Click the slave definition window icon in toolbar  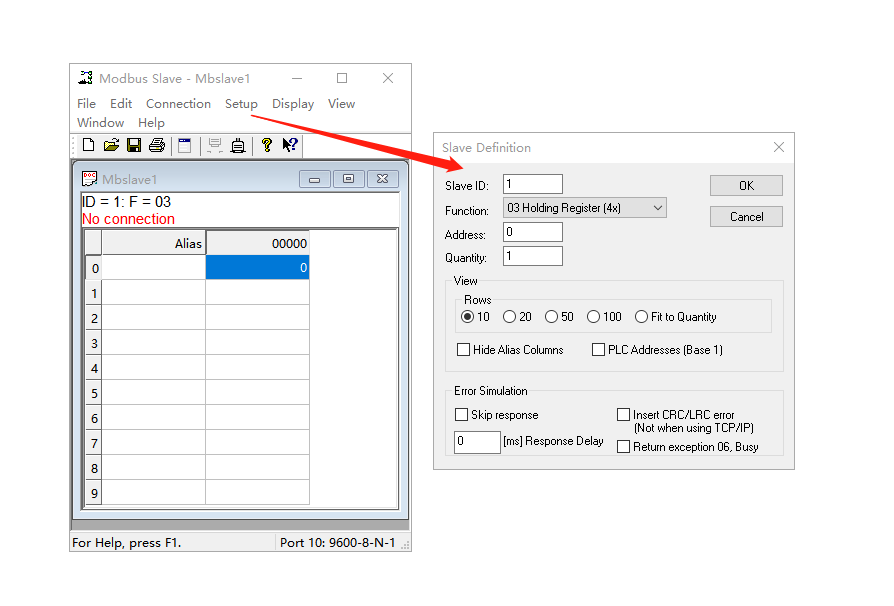pyautogui.click(x=184, y=145)
